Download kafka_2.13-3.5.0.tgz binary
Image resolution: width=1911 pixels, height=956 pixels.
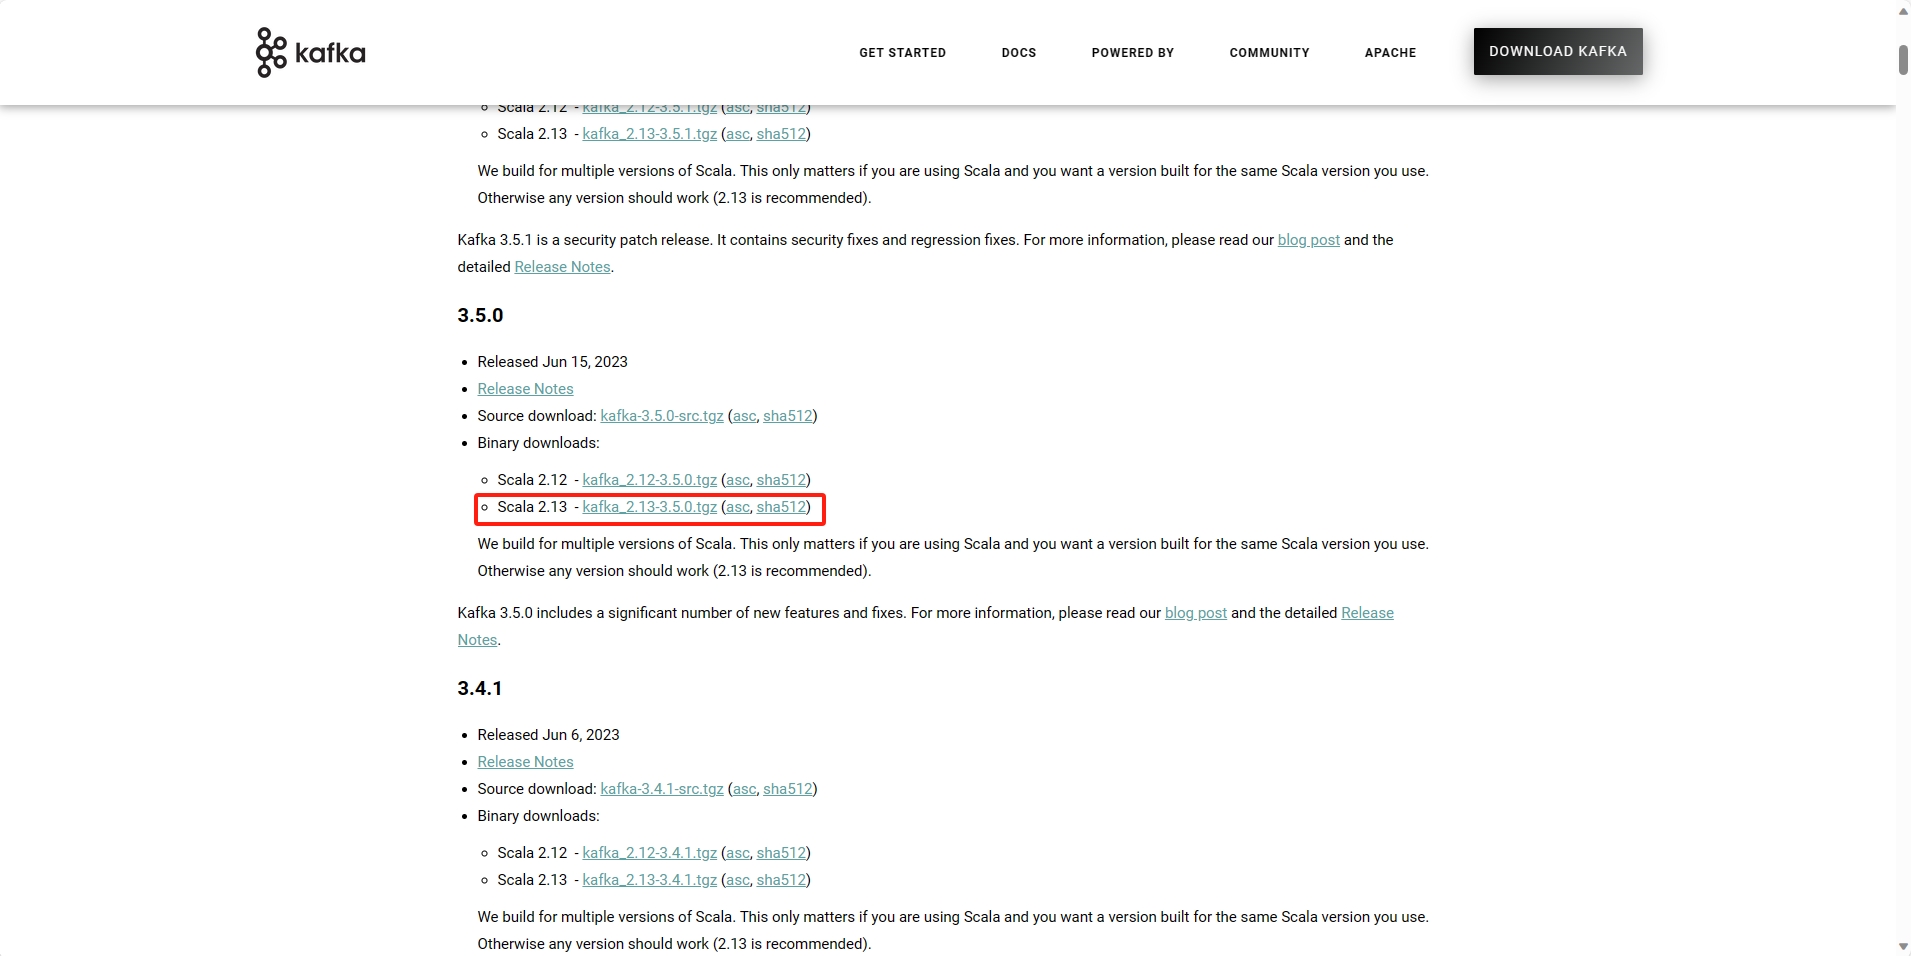pyautogui.click(x=649, y=507)
